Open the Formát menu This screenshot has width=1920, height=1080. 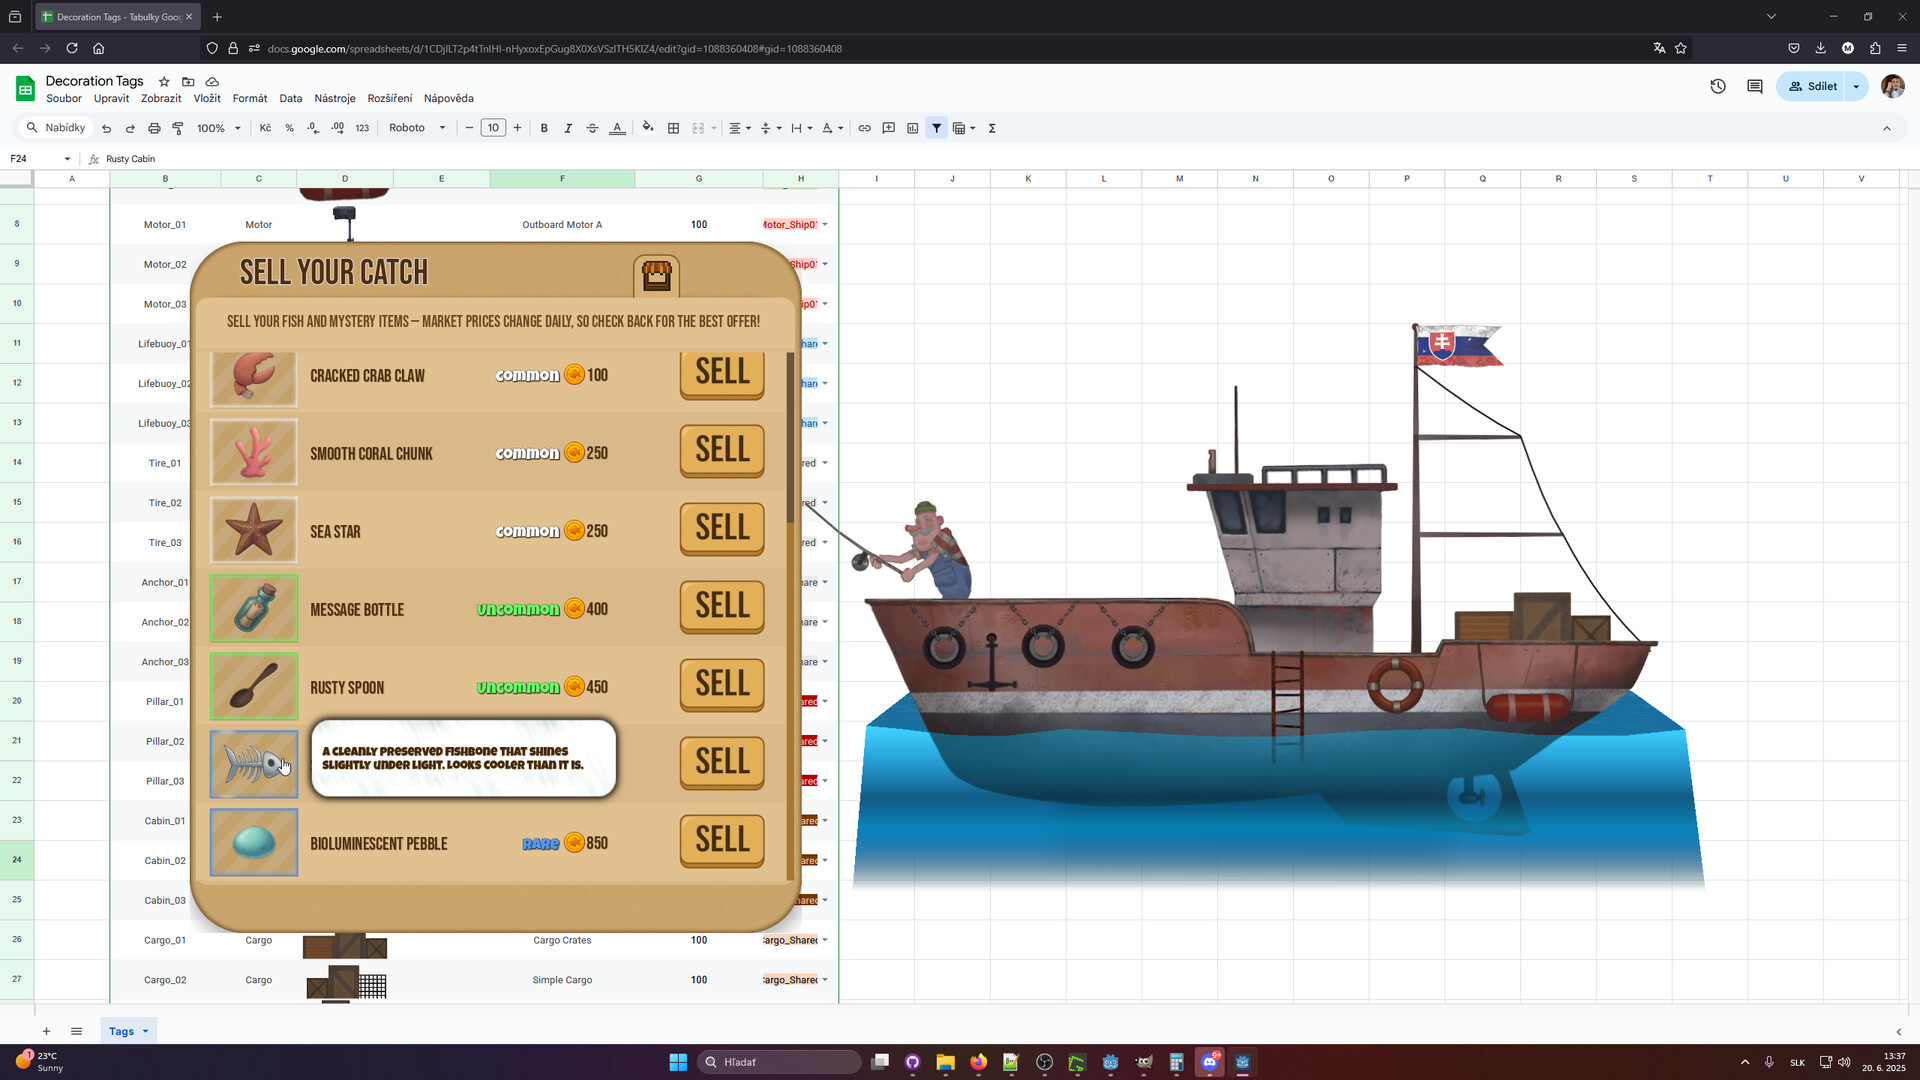249,98
